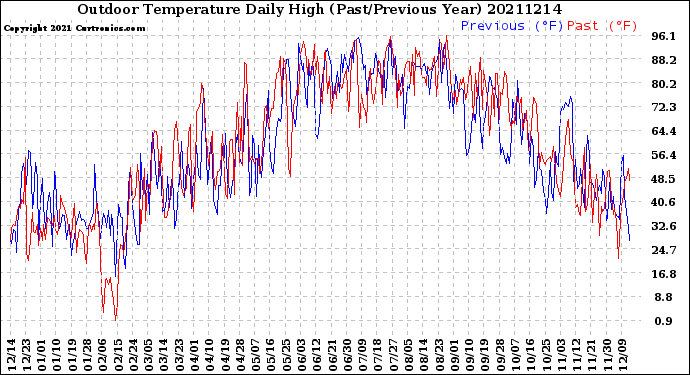Click the 56.4 y-axis value
Screen dimensions: 690x375
664,155
